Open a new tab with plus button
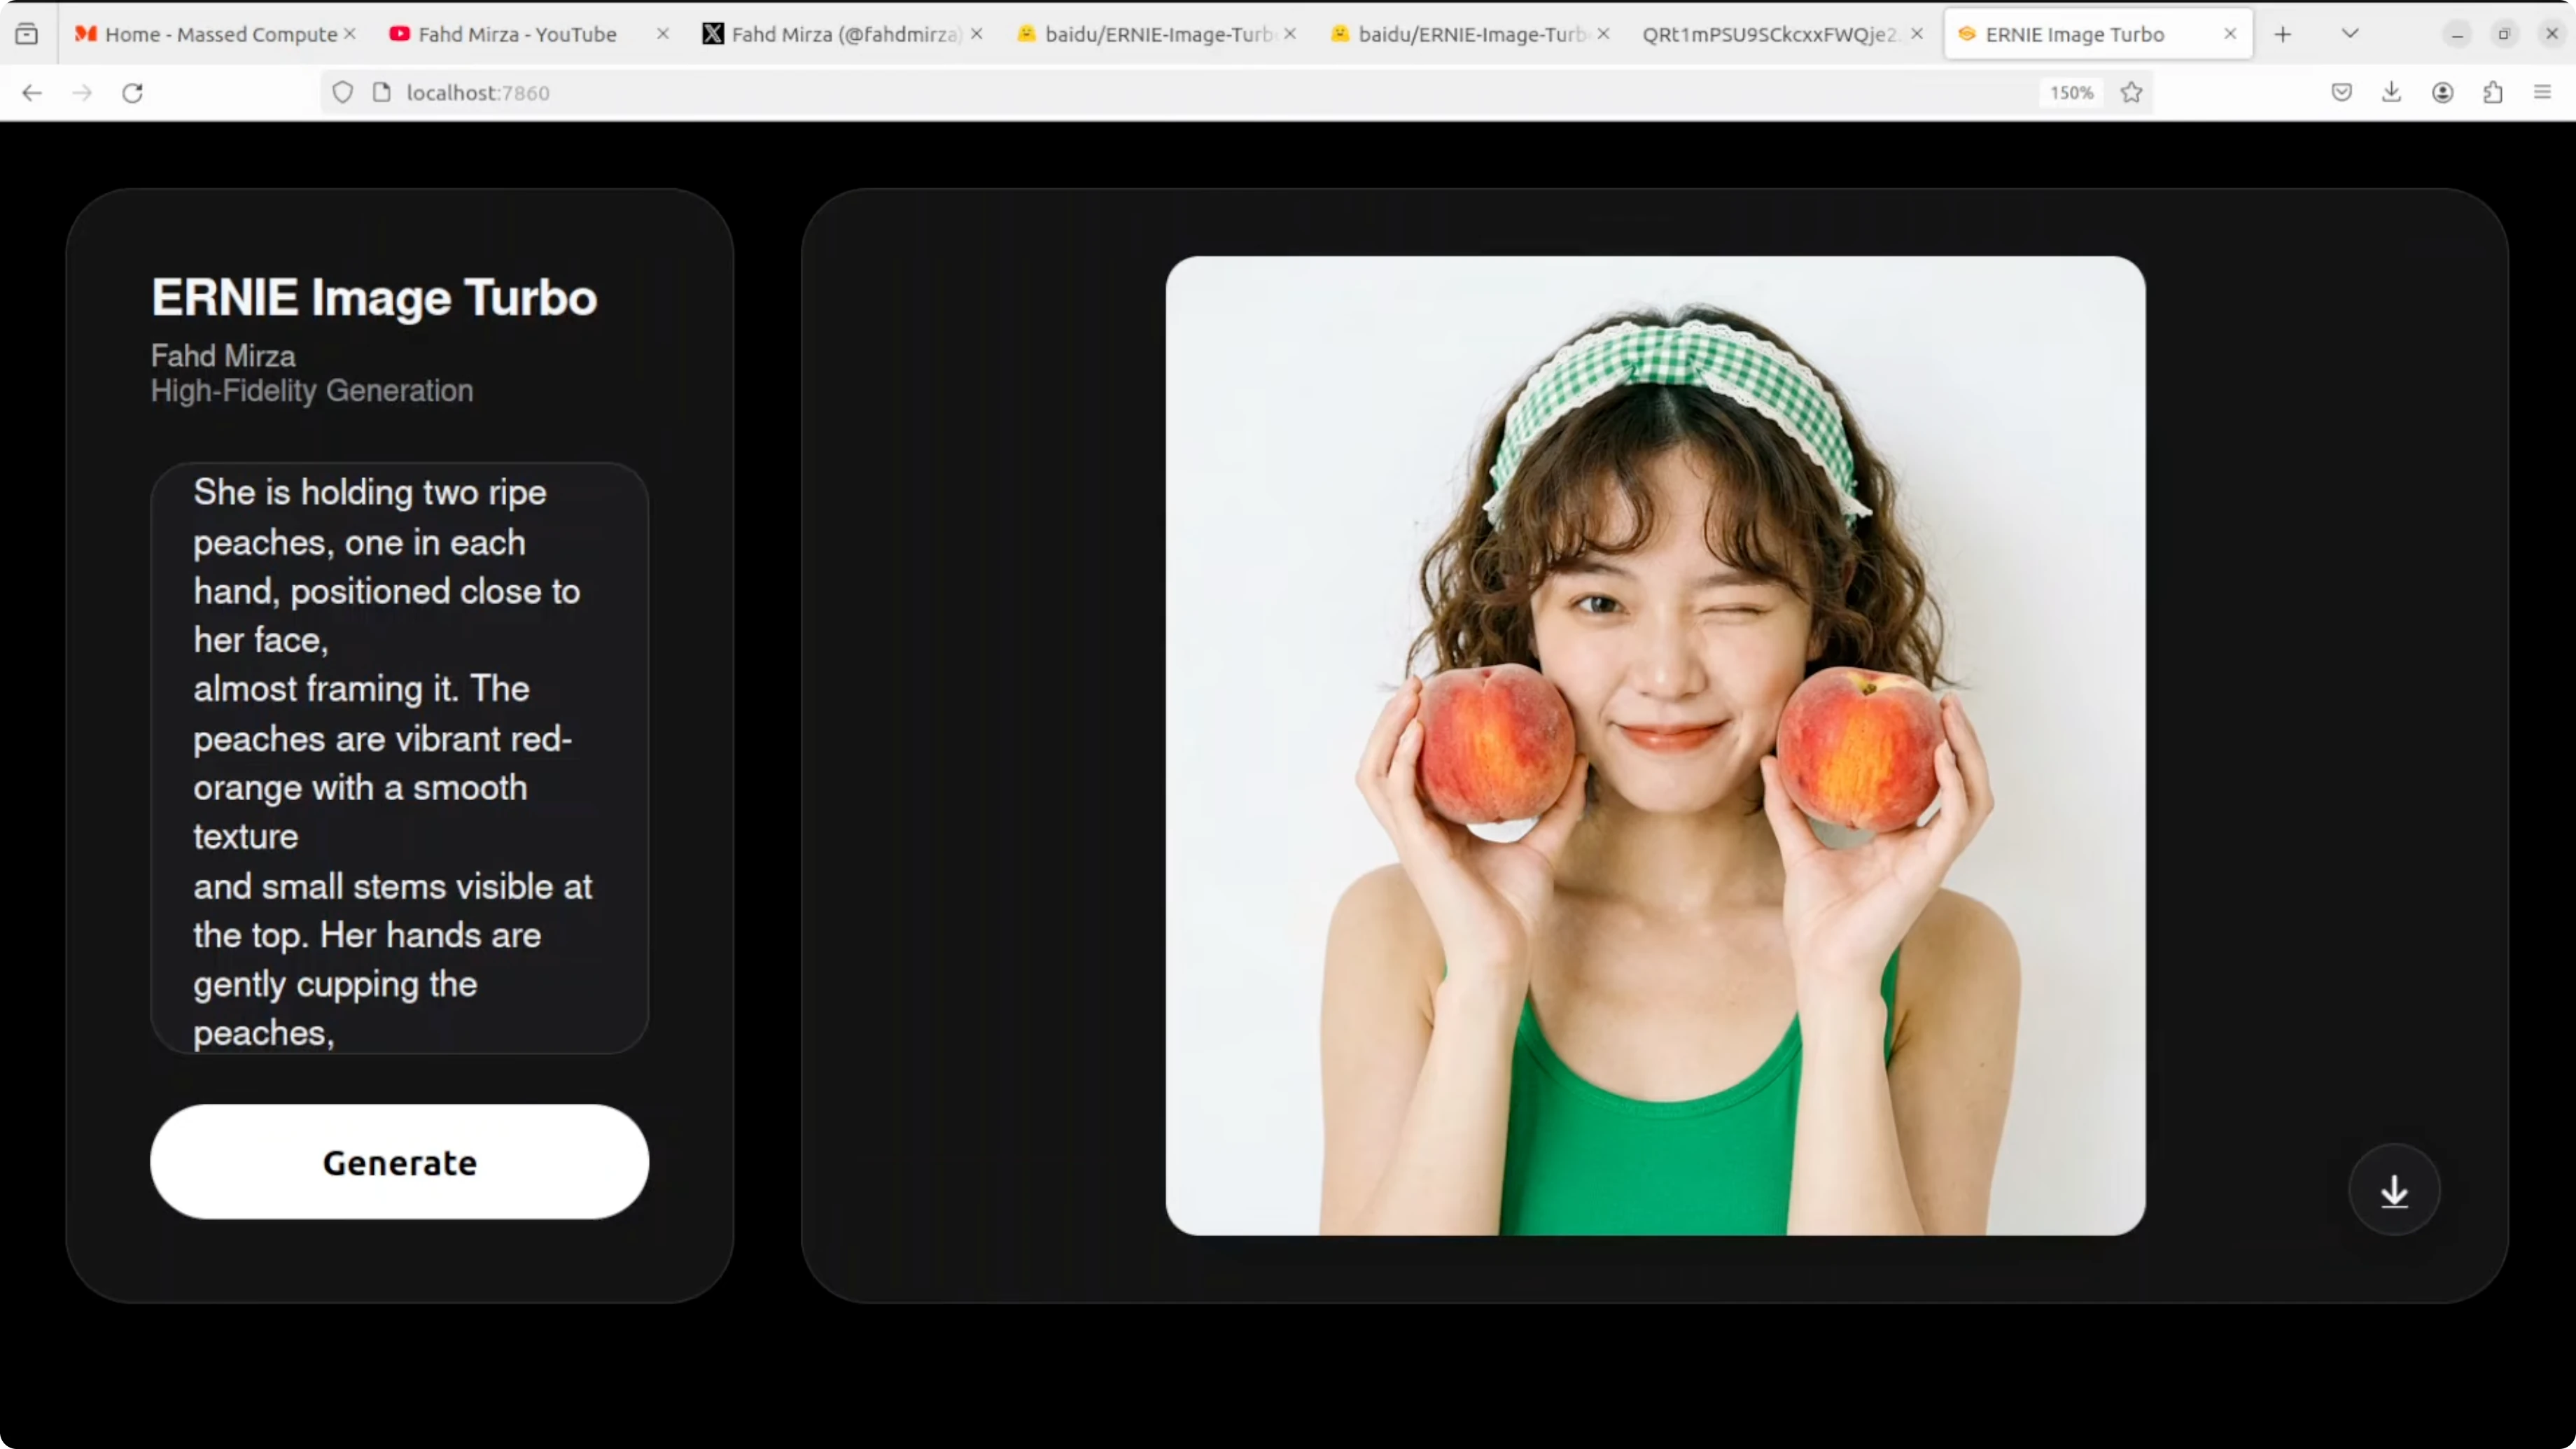The width and height of the screenshot is (2576, 1449). pos(2282,34)
